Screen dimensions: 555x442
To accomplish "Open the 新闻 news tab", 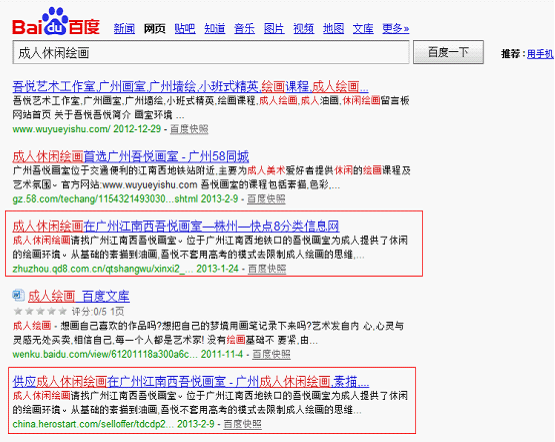I will click(124, 29).
